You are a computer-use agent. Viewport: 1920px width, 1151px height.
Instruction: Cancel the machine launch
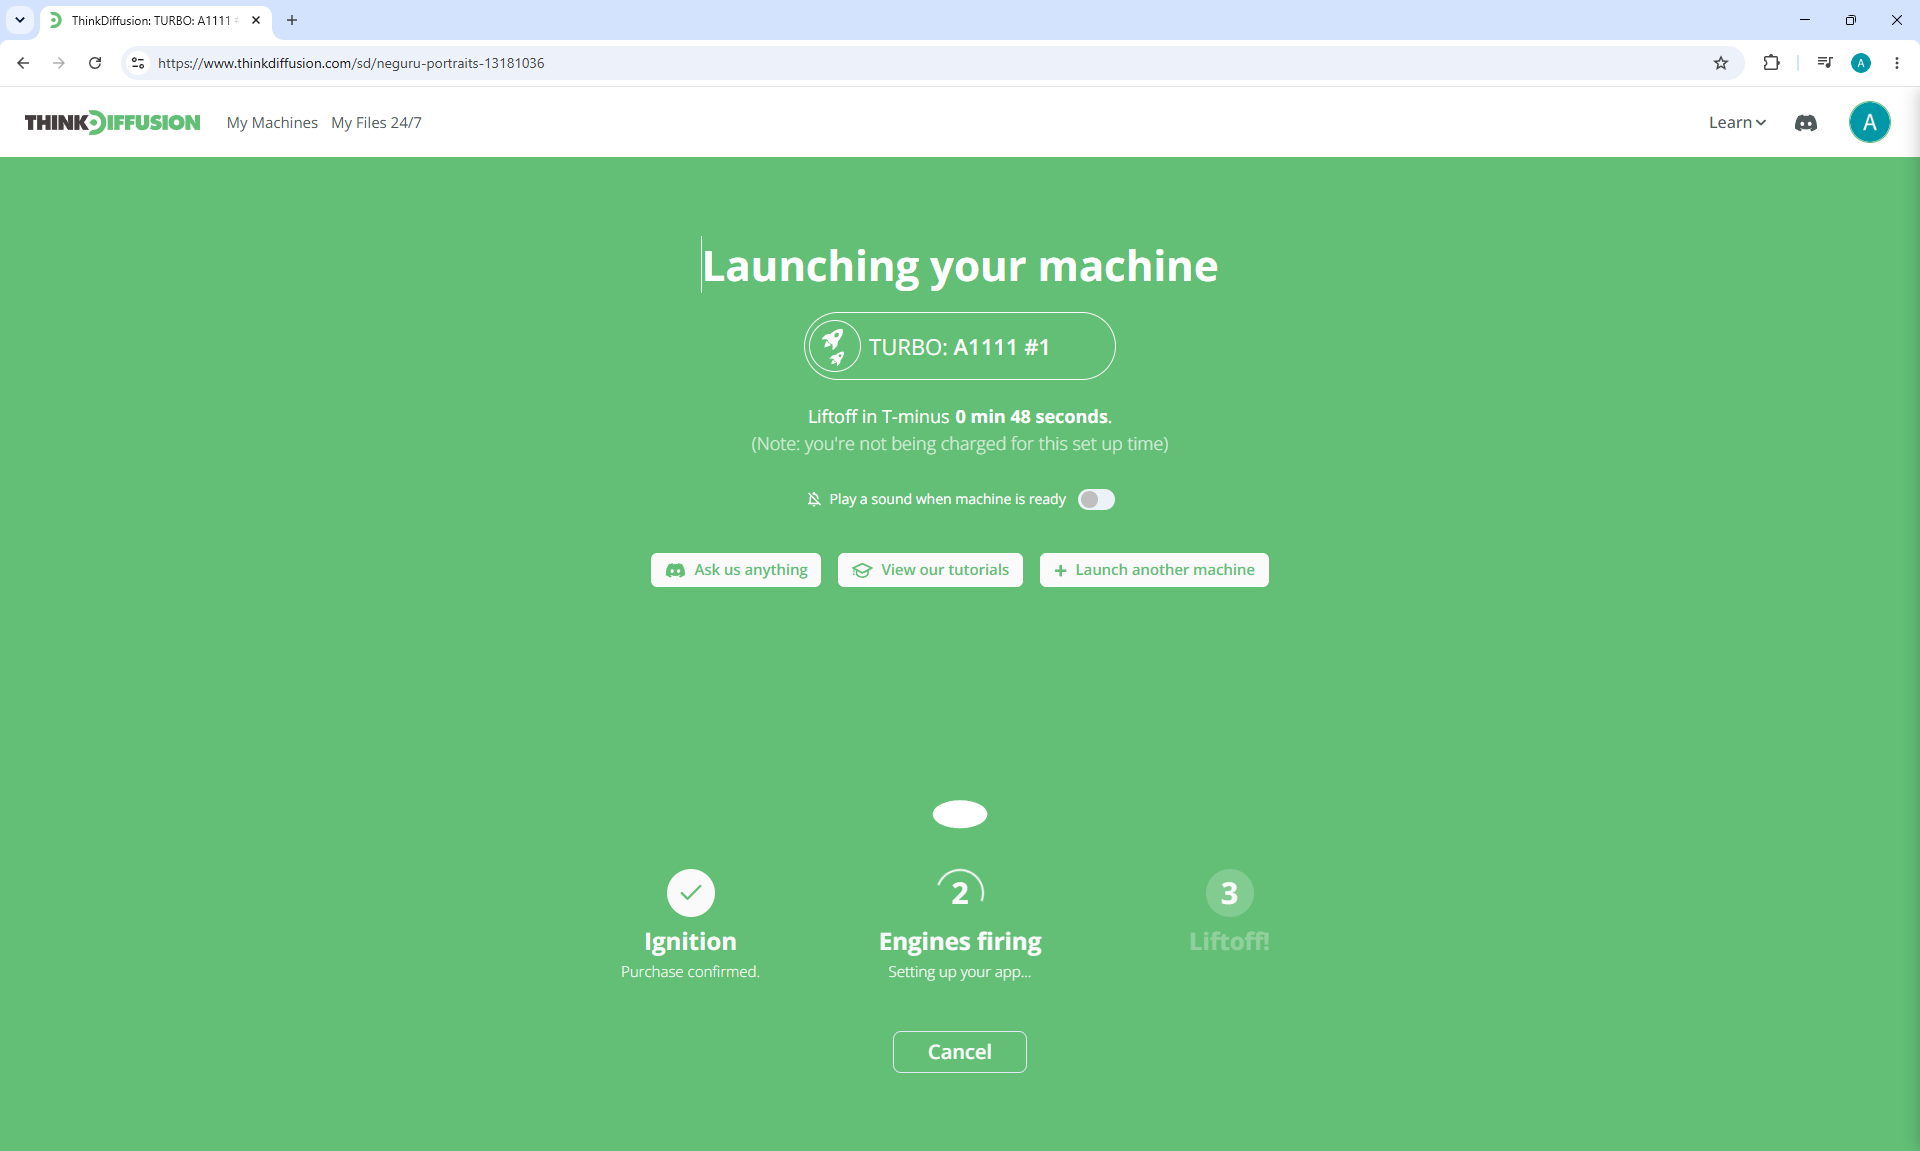pos(960,1052)
